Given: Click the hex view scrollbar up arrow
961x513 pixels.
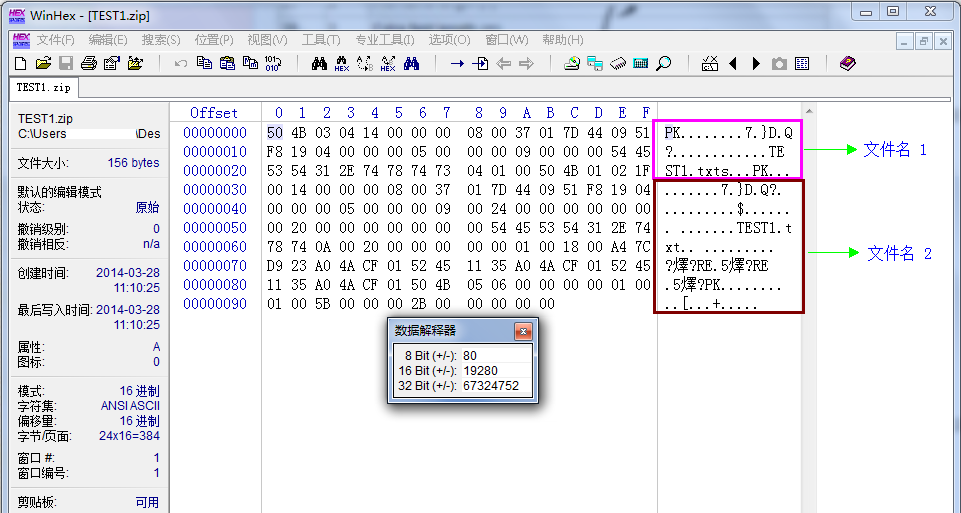Looking at the screenshot, I should coord(809,112).
